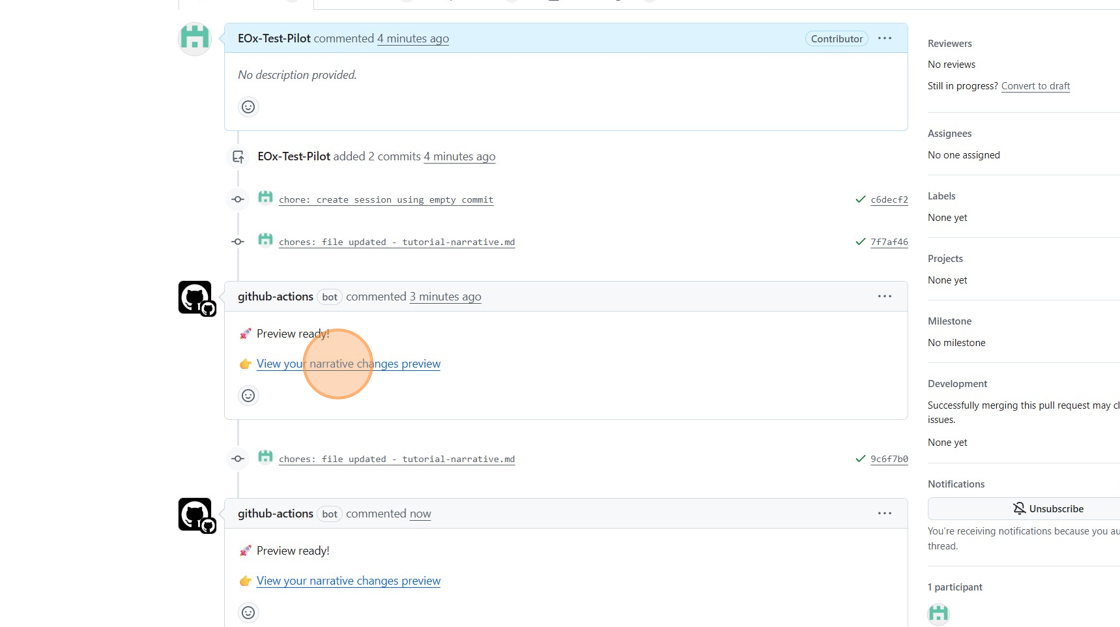Open commit hash 7f7af46
1120x627 pixels.
click(889, 242)
